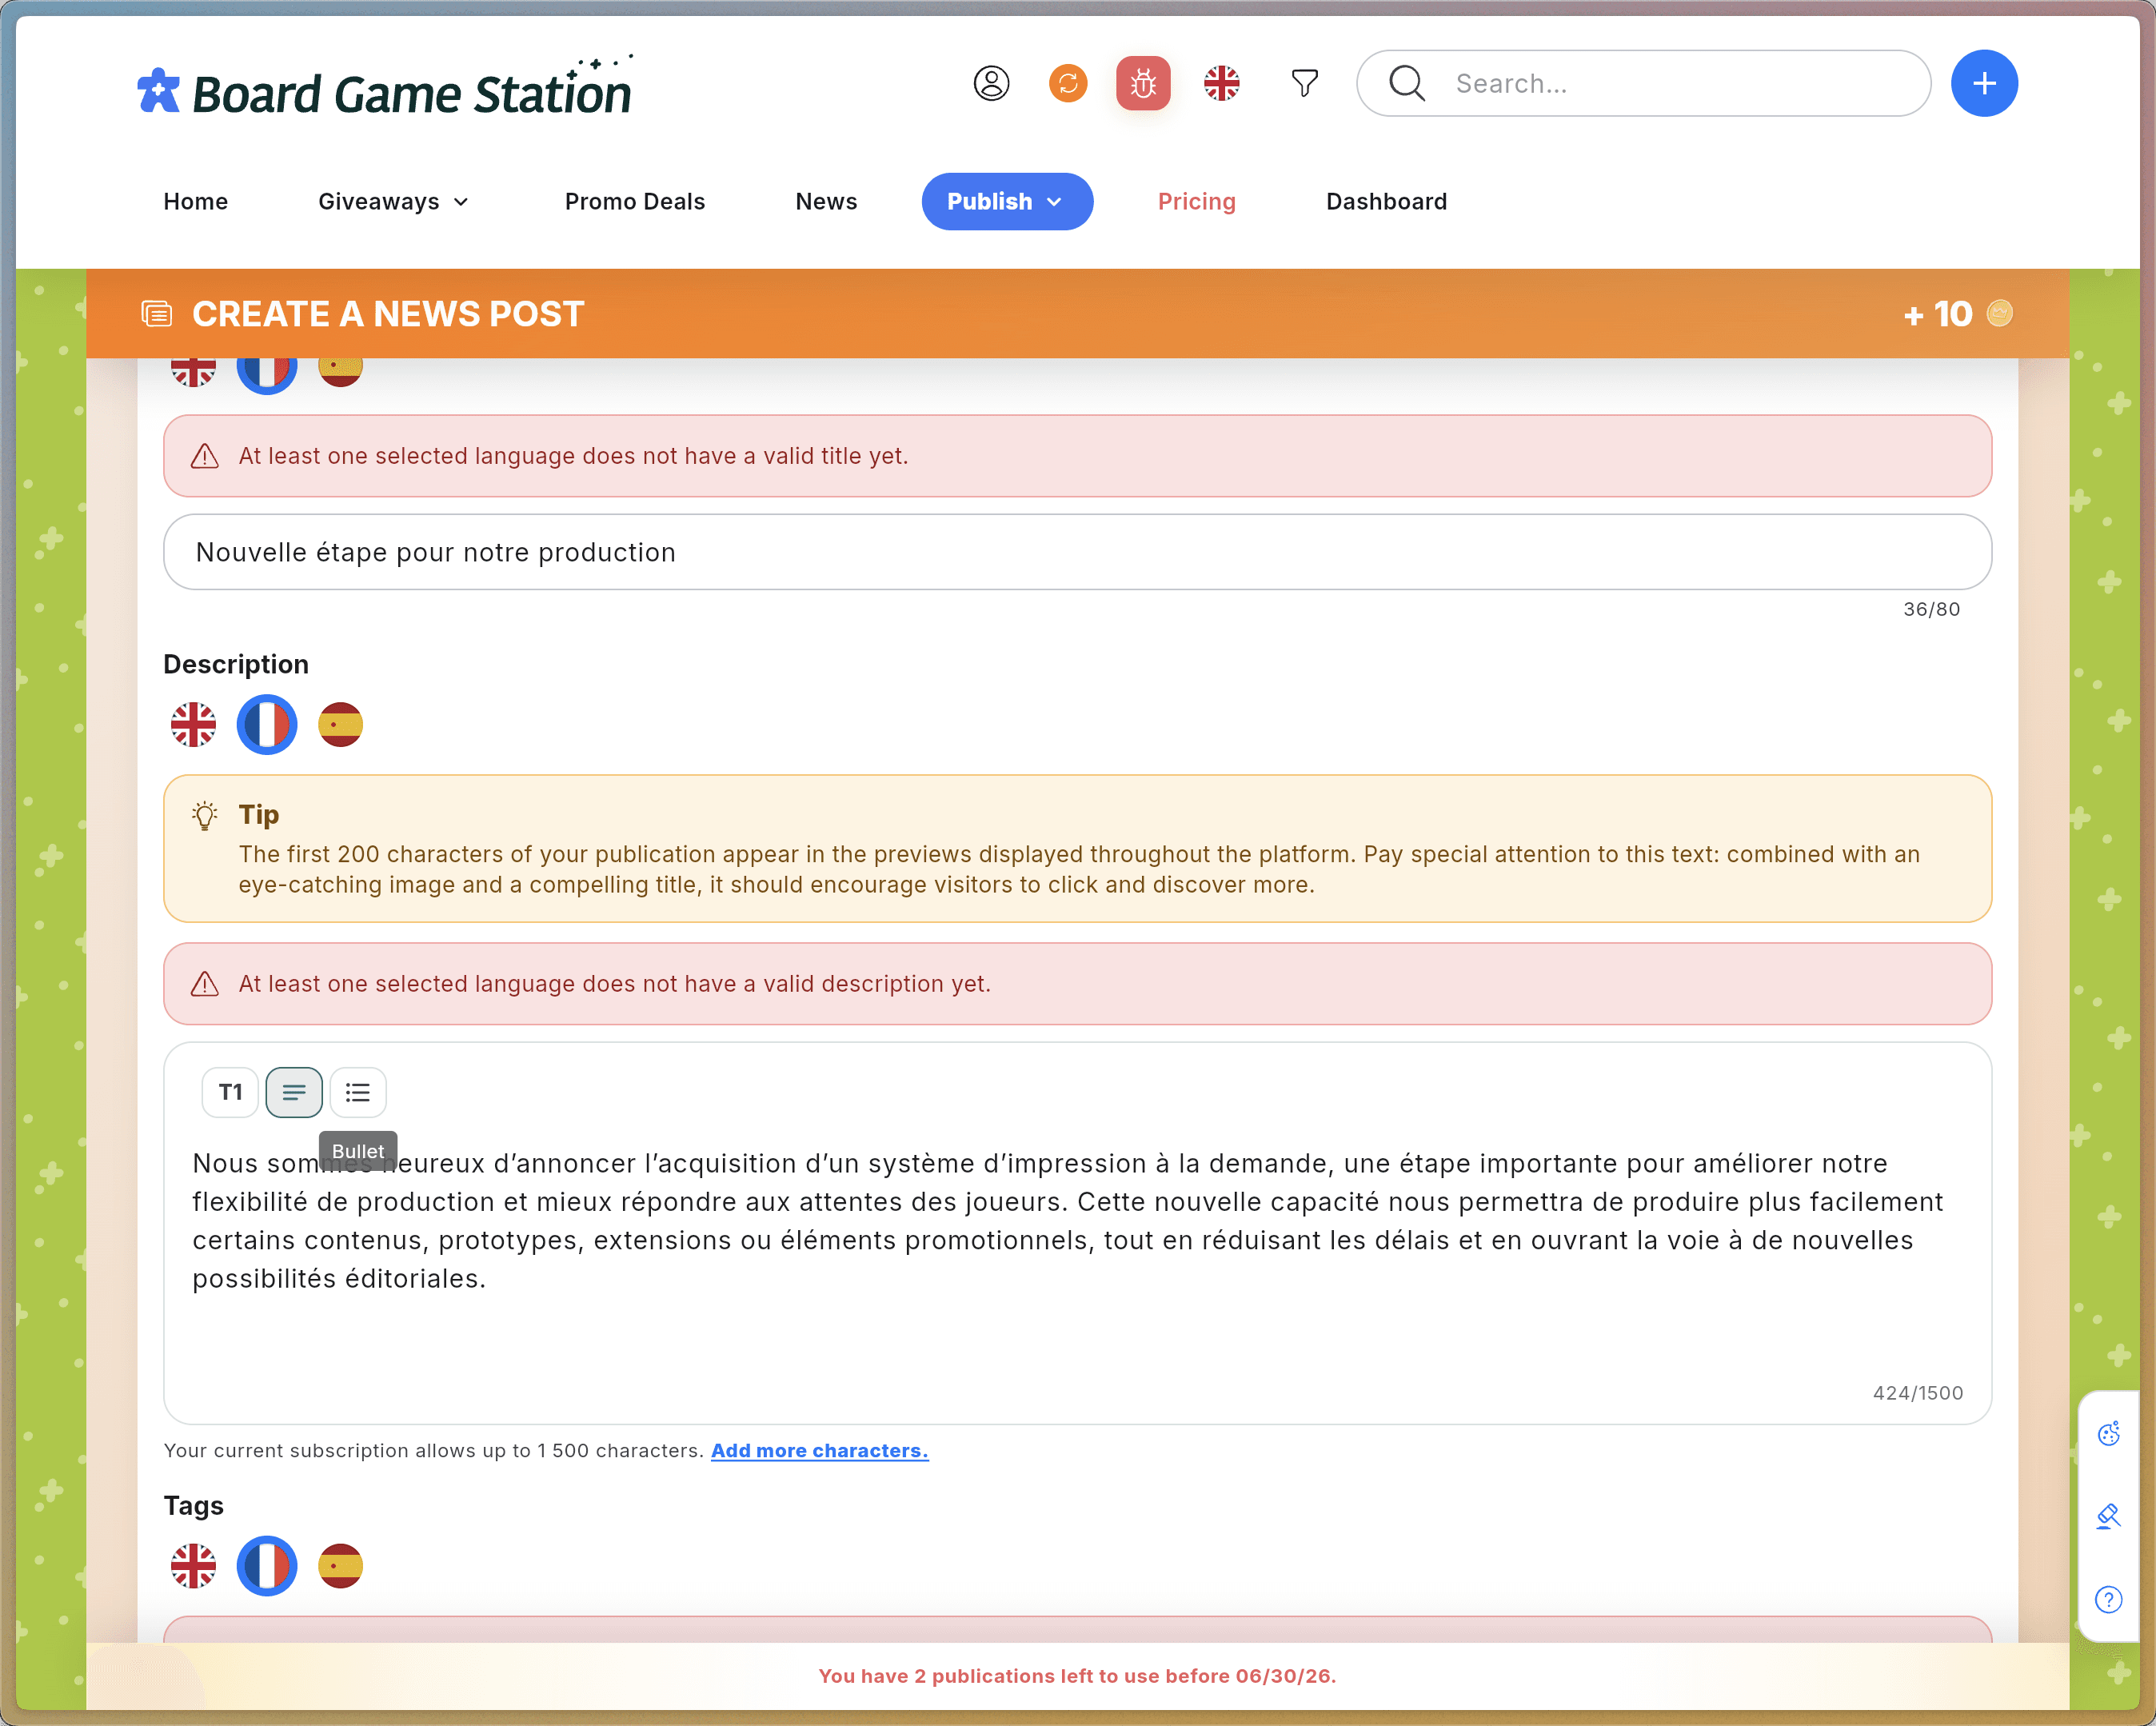Switch Description language to Spanish flag
This screenshot has height=1726, width=2156.
coord(340,724)
